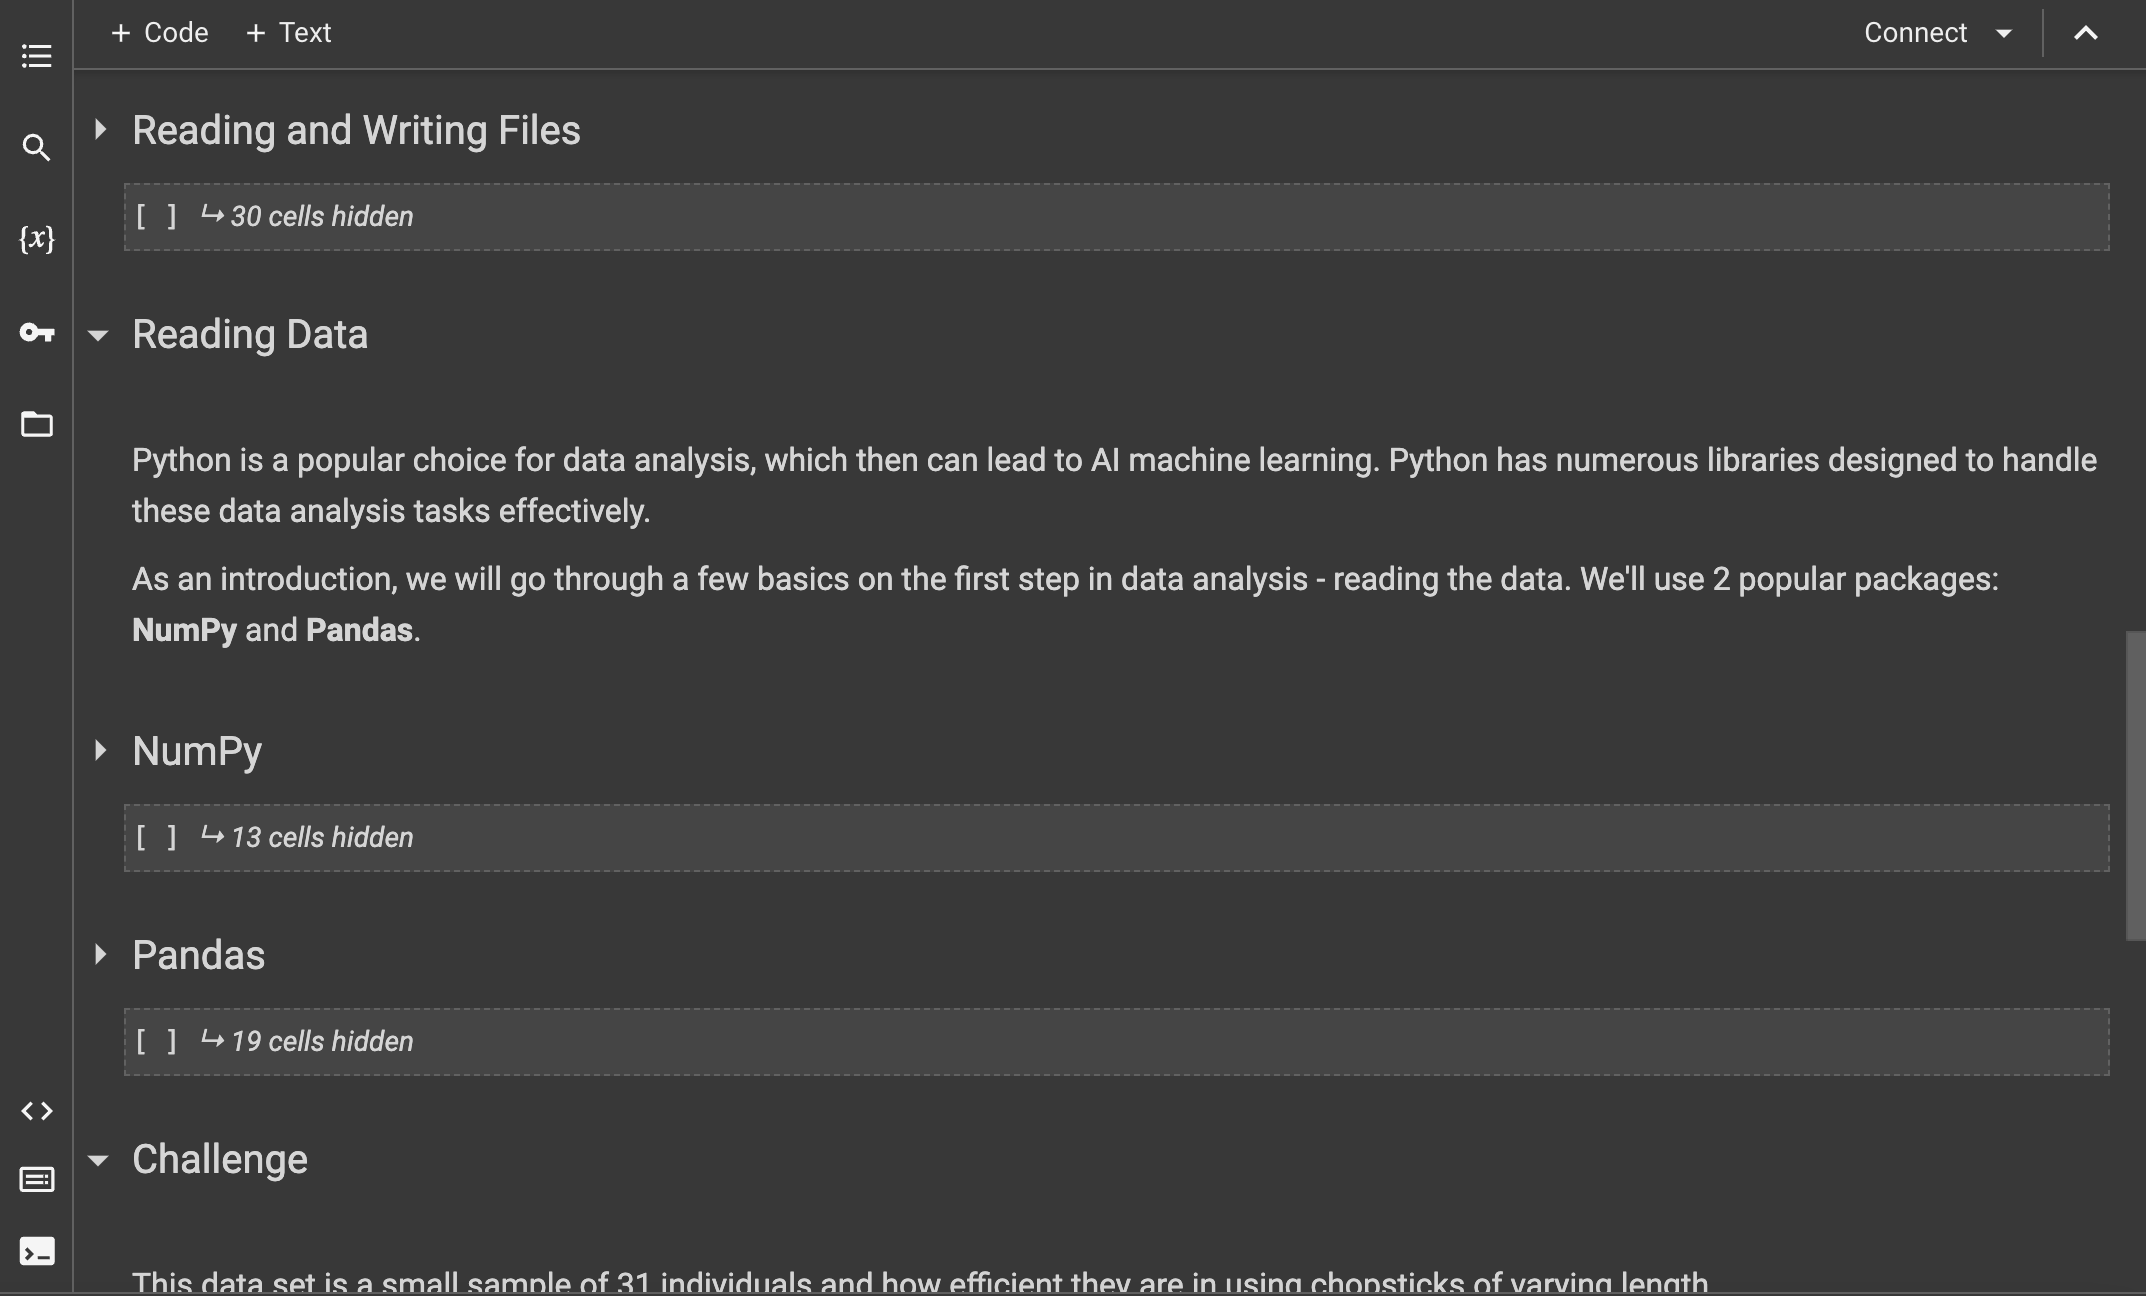This screenshot has height=1296, width=2146.
Task: Open the Files folder icon
Action: tap(36, 424)
